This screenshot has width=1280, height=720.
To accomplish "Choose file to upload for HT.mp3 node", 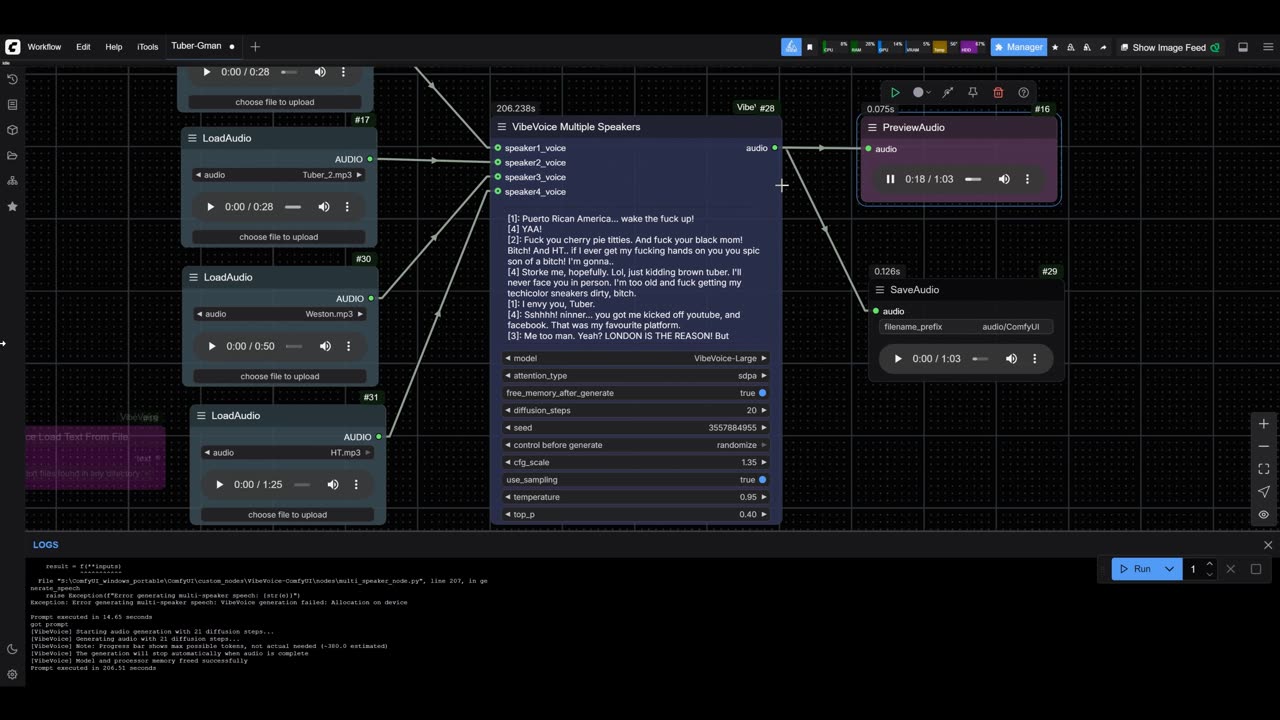I will tap(288, 514).
